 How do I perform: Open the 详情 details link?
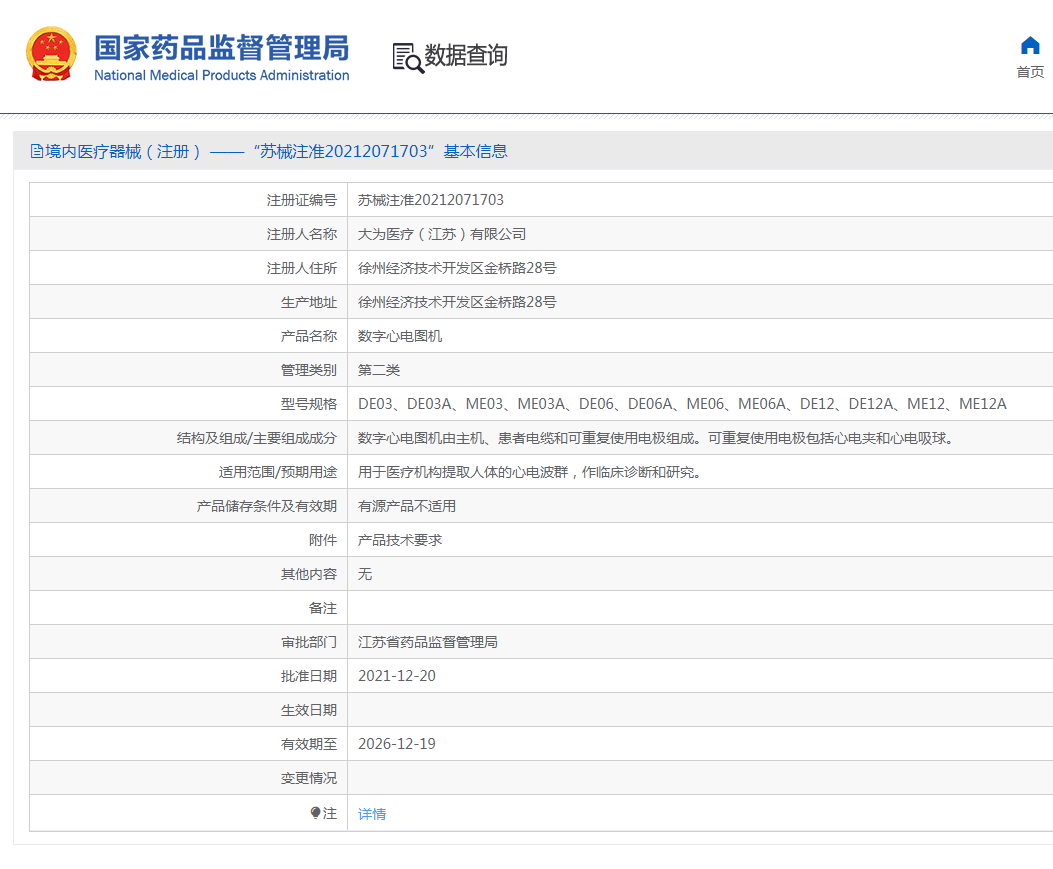coord(372,814)
